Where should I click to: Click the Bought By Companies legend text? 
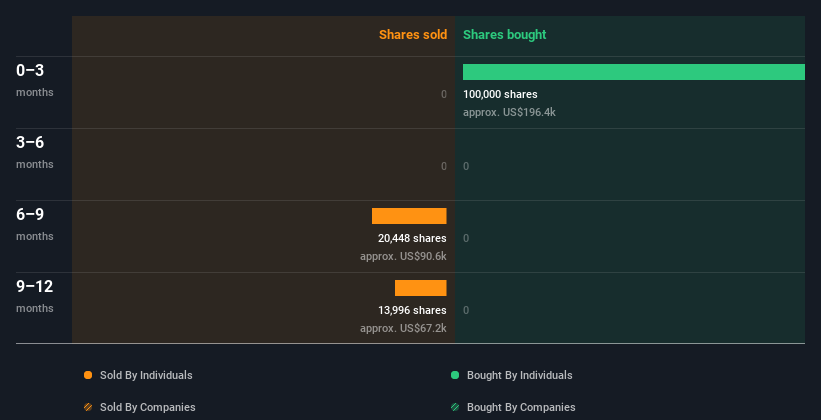point(521,407)
